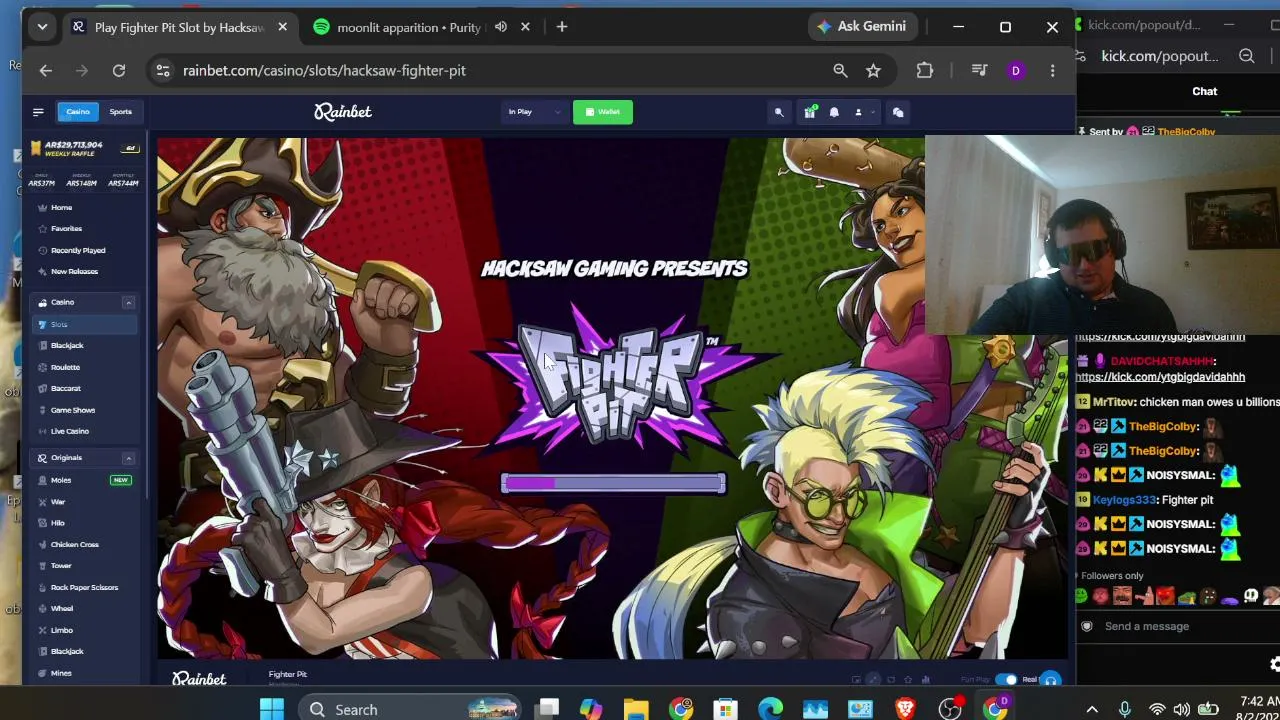Viewport: 1280px width, 720px height.
Task: Collapse the Casino sidebar section
Action: point(128,302)
